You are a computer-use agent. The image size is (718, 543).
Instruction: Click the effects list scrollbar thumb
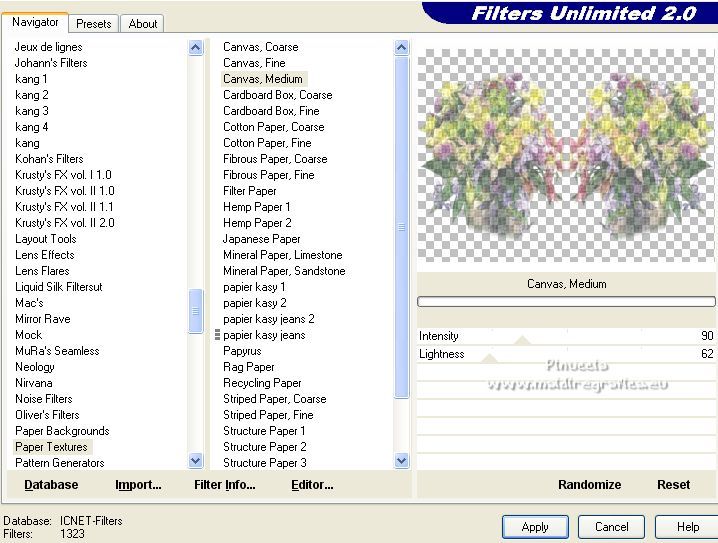[402, 227]
